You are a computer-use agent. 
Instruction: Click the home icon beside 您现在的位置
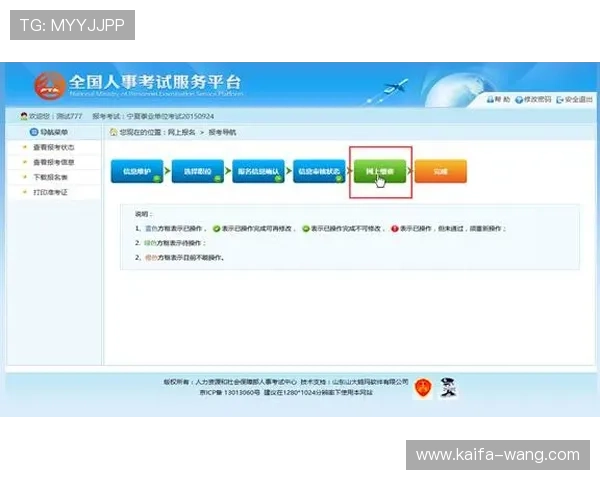click(x=114, y=132)
